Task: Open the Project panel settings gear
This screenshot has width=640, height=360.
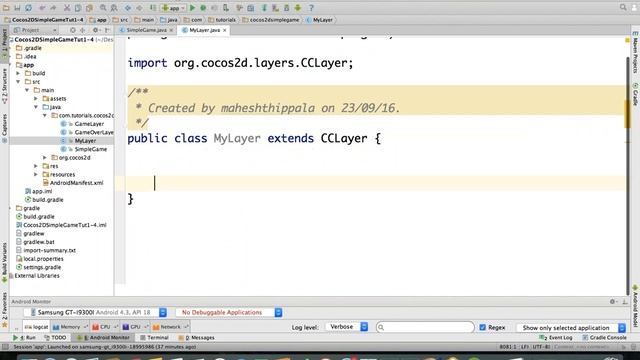Action: [x=96, y=30]
